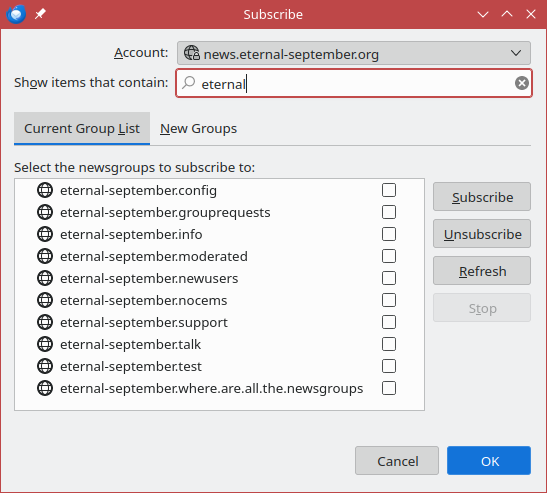Select eternal-september.where.are.all.the.newsgroups row

[x=219, y=388]
